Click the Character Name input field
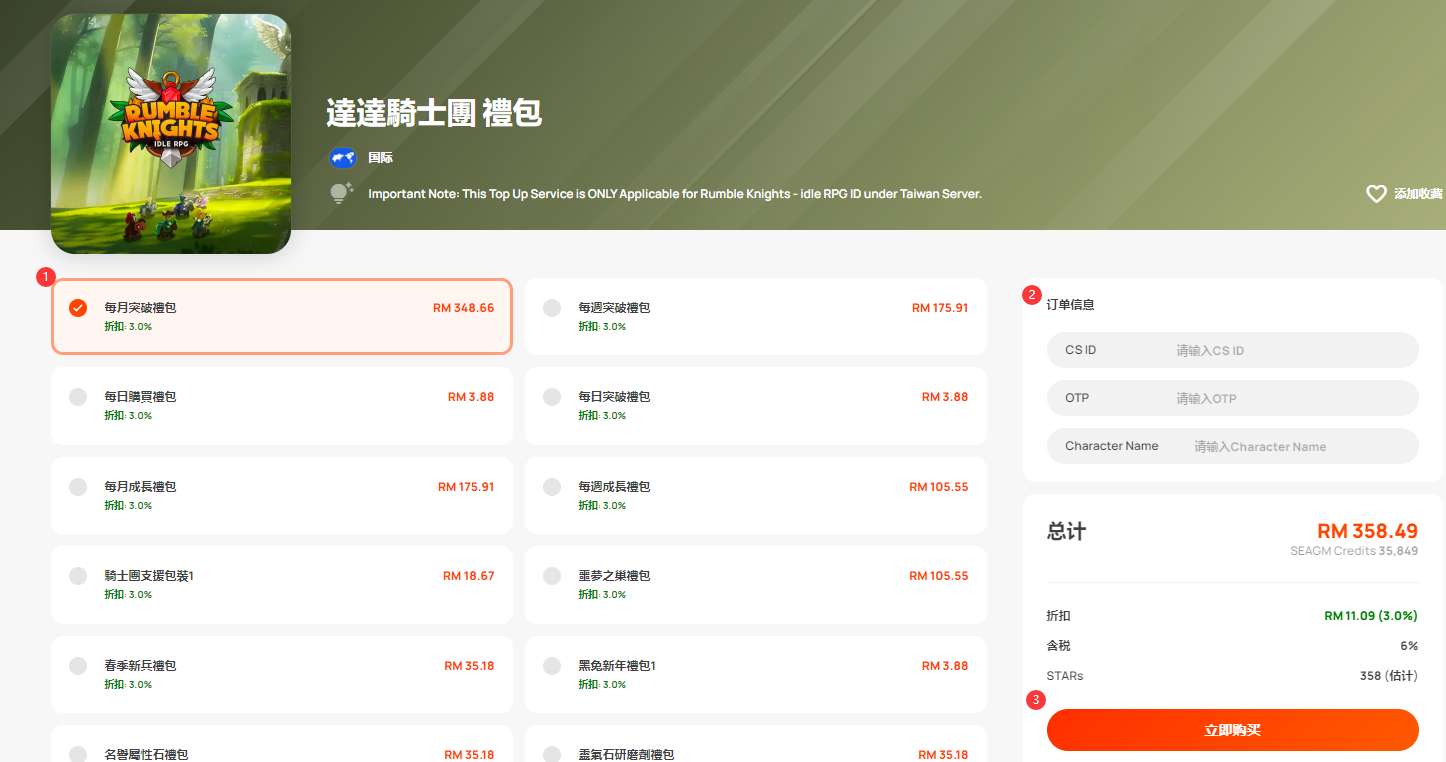The height and width of the screenshot is (762, 1446). (x=1233, y=446)
